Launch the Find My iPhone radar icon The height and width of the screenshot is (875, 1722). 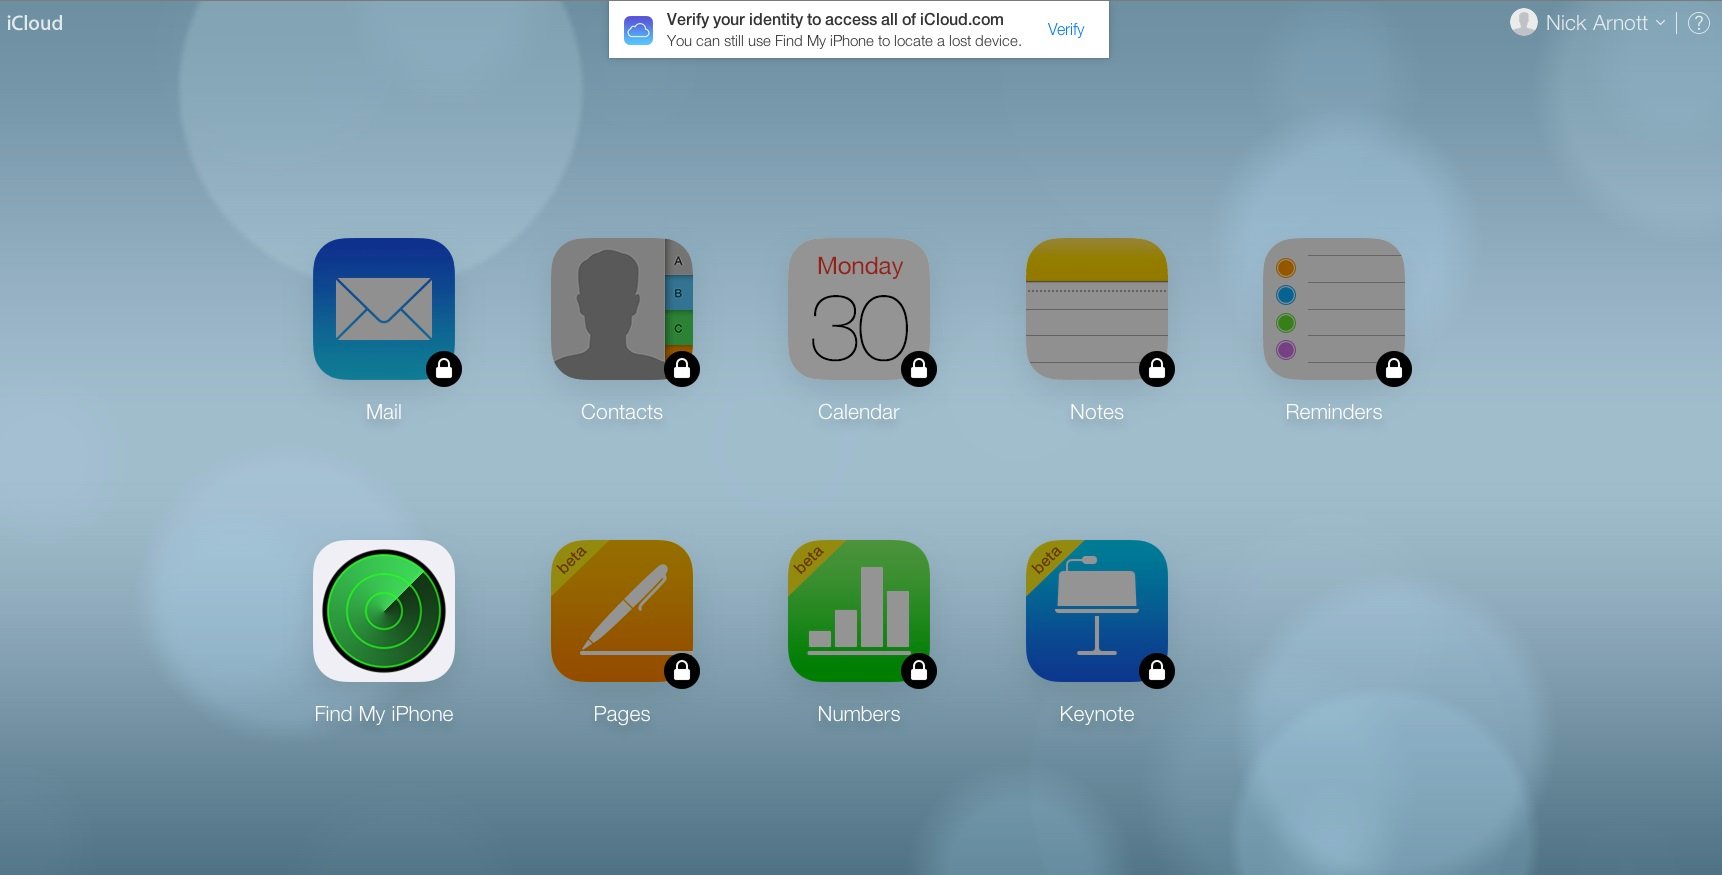click(x=384, y=611)
